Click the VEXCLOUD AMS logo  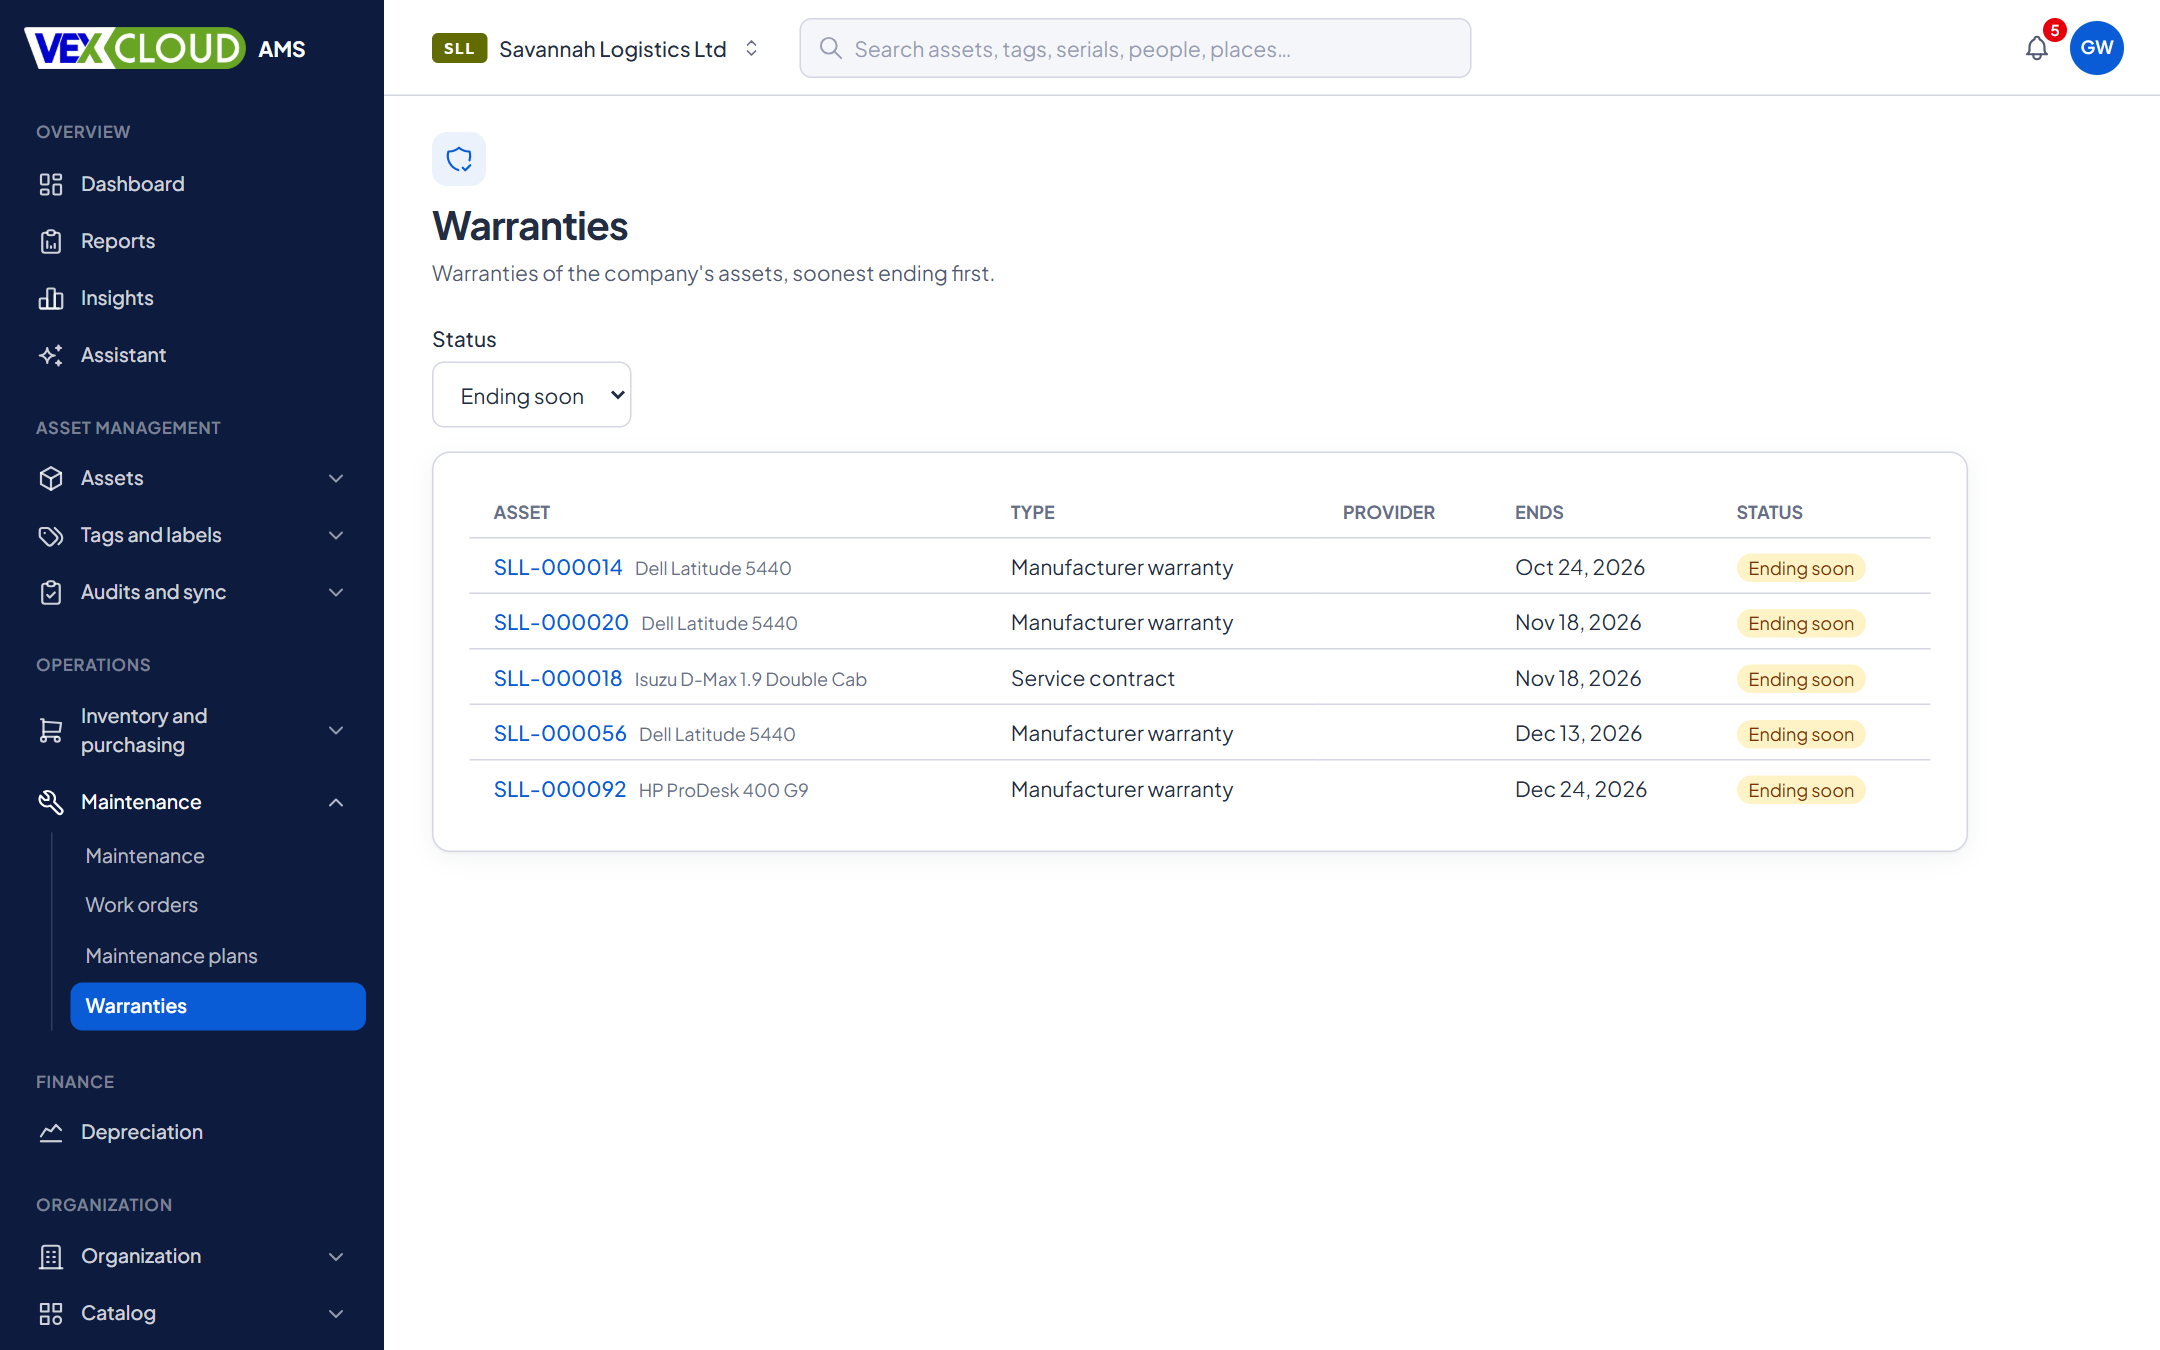coord(165,48)
